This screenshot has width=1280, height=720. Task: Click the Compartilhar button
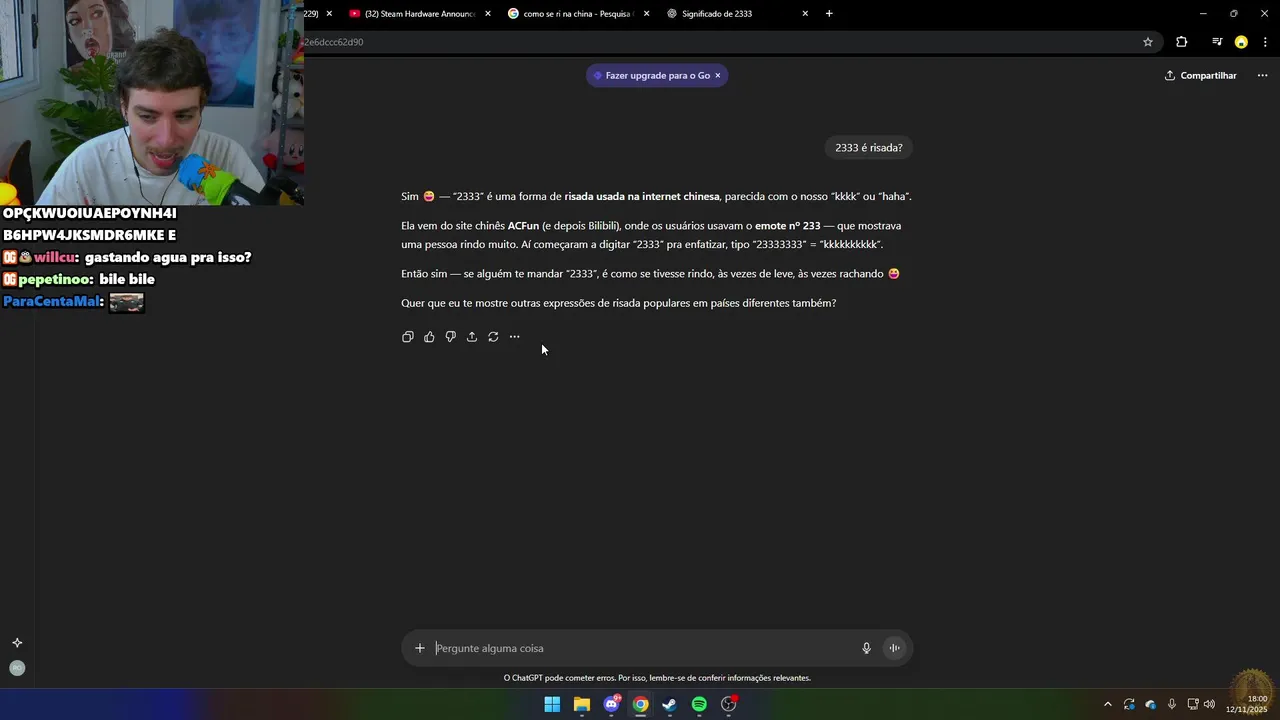tap(1201, 75)
